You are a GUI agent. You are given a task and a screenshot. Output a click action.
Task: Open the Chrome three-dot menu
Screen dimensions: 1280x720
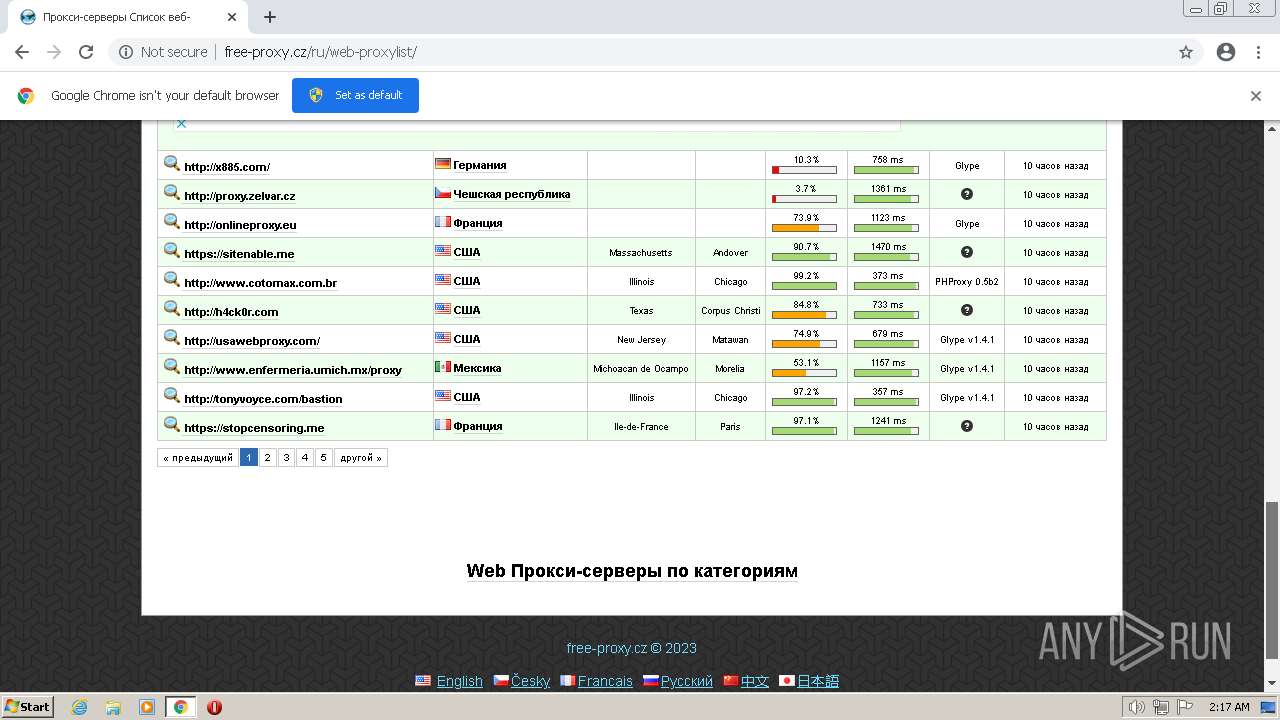point(1258,52)
